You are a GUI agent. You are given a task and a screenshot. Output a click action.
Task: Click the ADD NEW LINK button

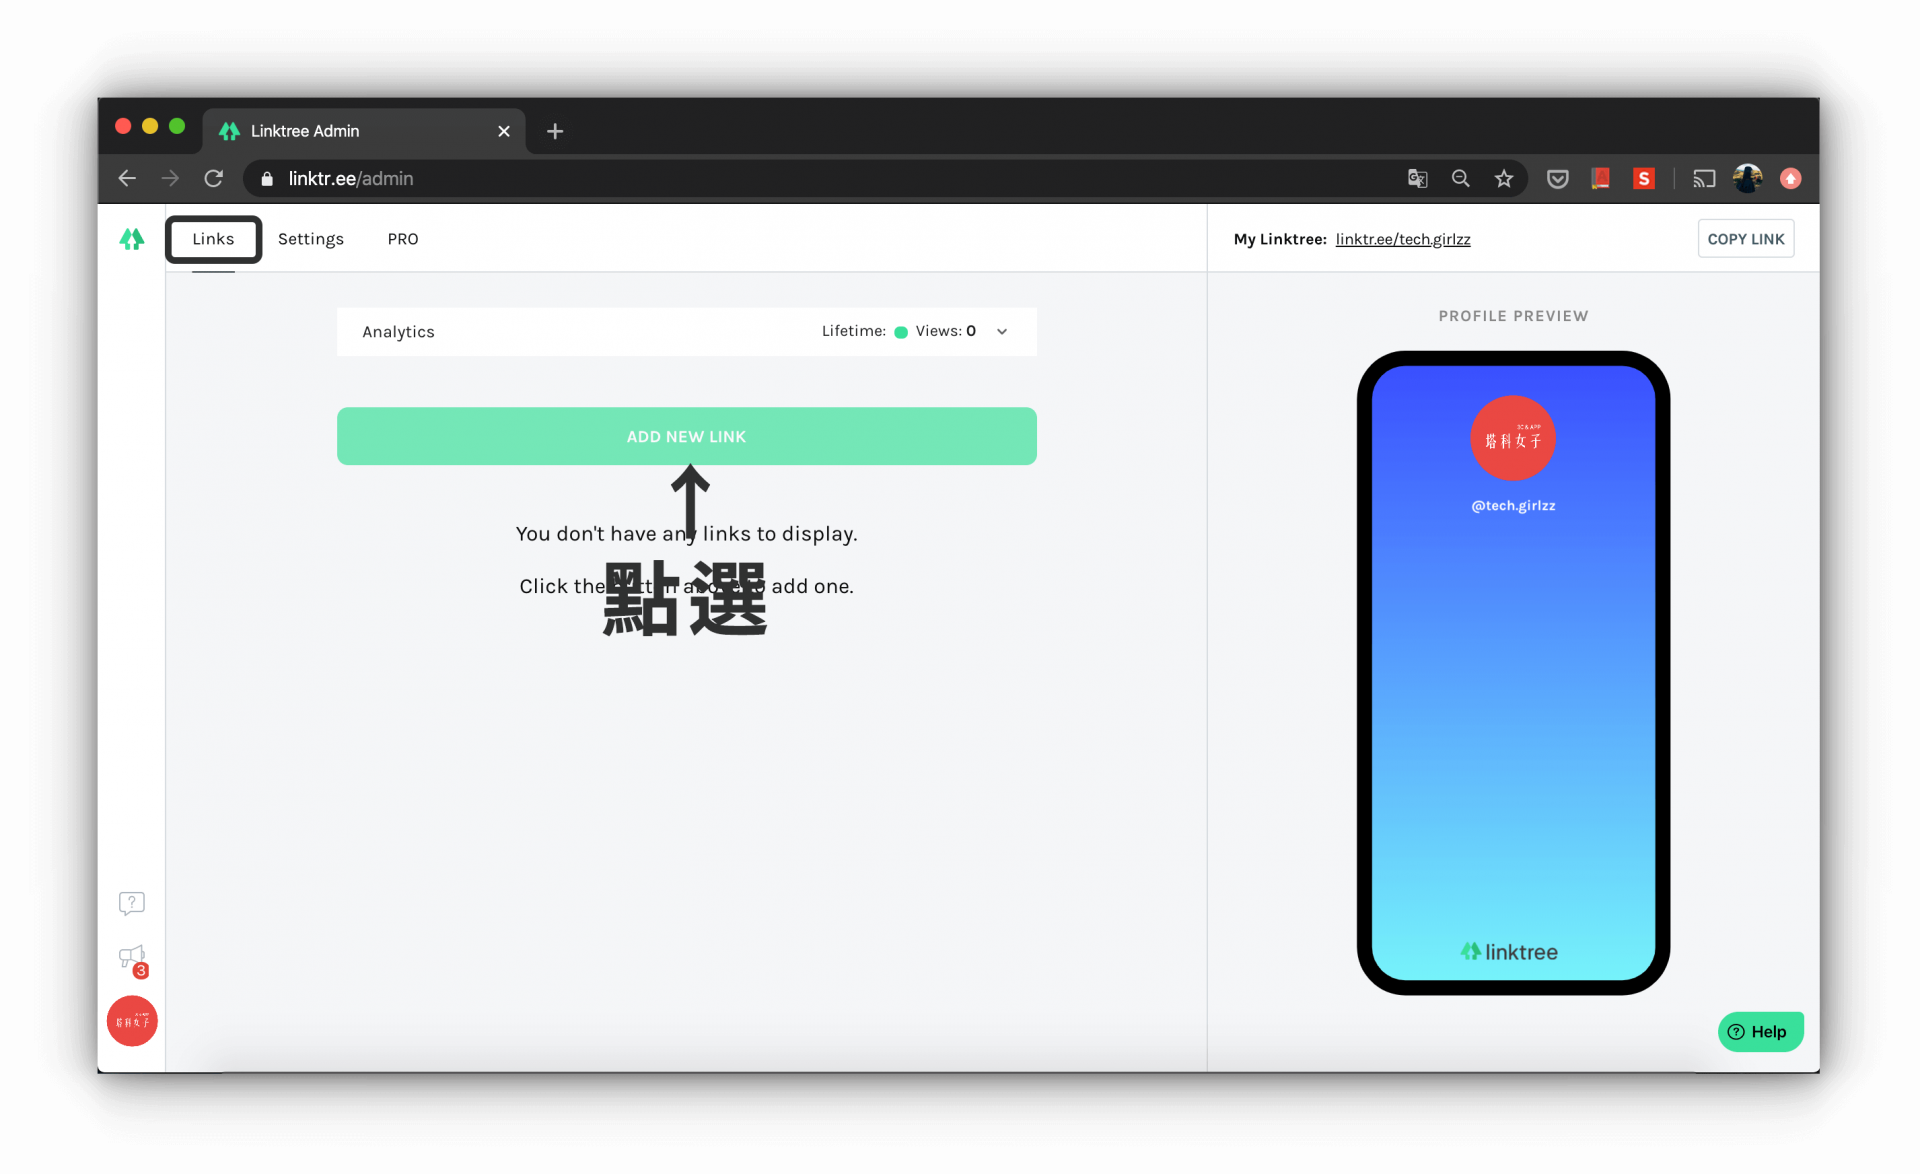pos(686,436)
